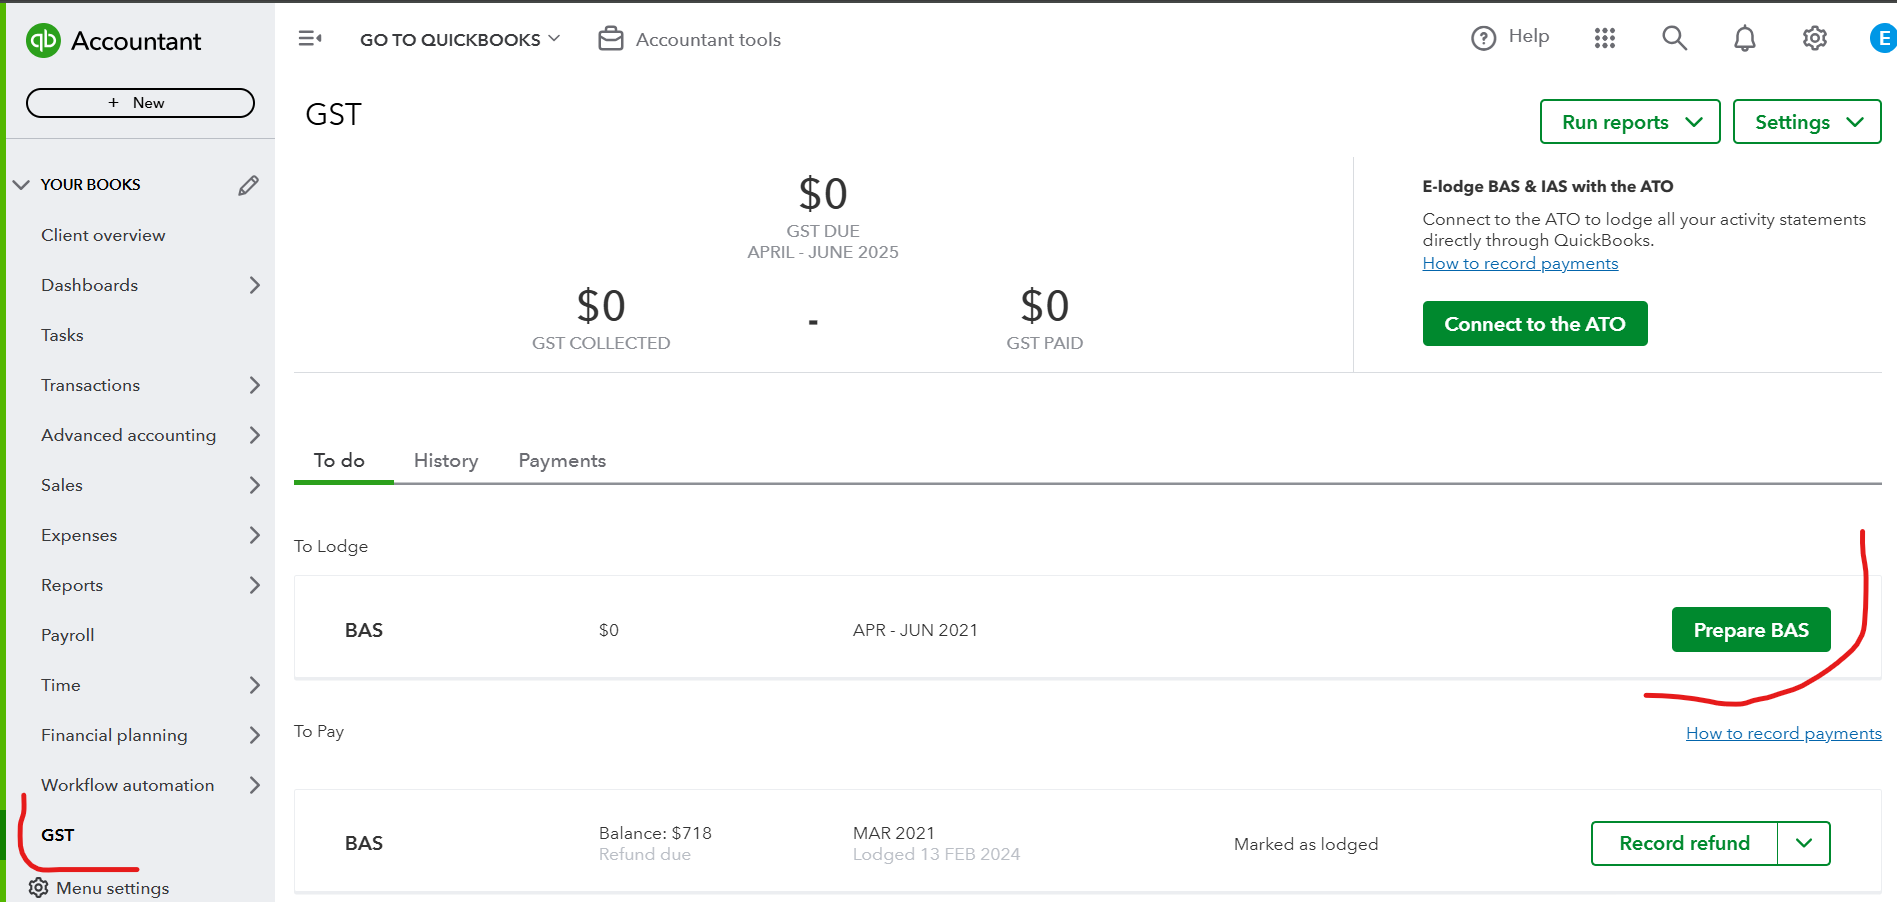Screen dimensions: 1897x902
Task: Click the Record refund button
Action: [x=1684, y=843]
